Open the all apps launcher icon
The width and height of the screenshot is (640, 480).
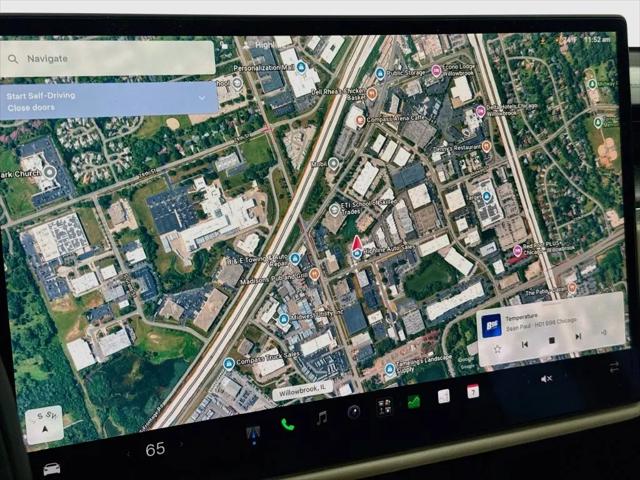pyautogui.click(x=384, y=407)
